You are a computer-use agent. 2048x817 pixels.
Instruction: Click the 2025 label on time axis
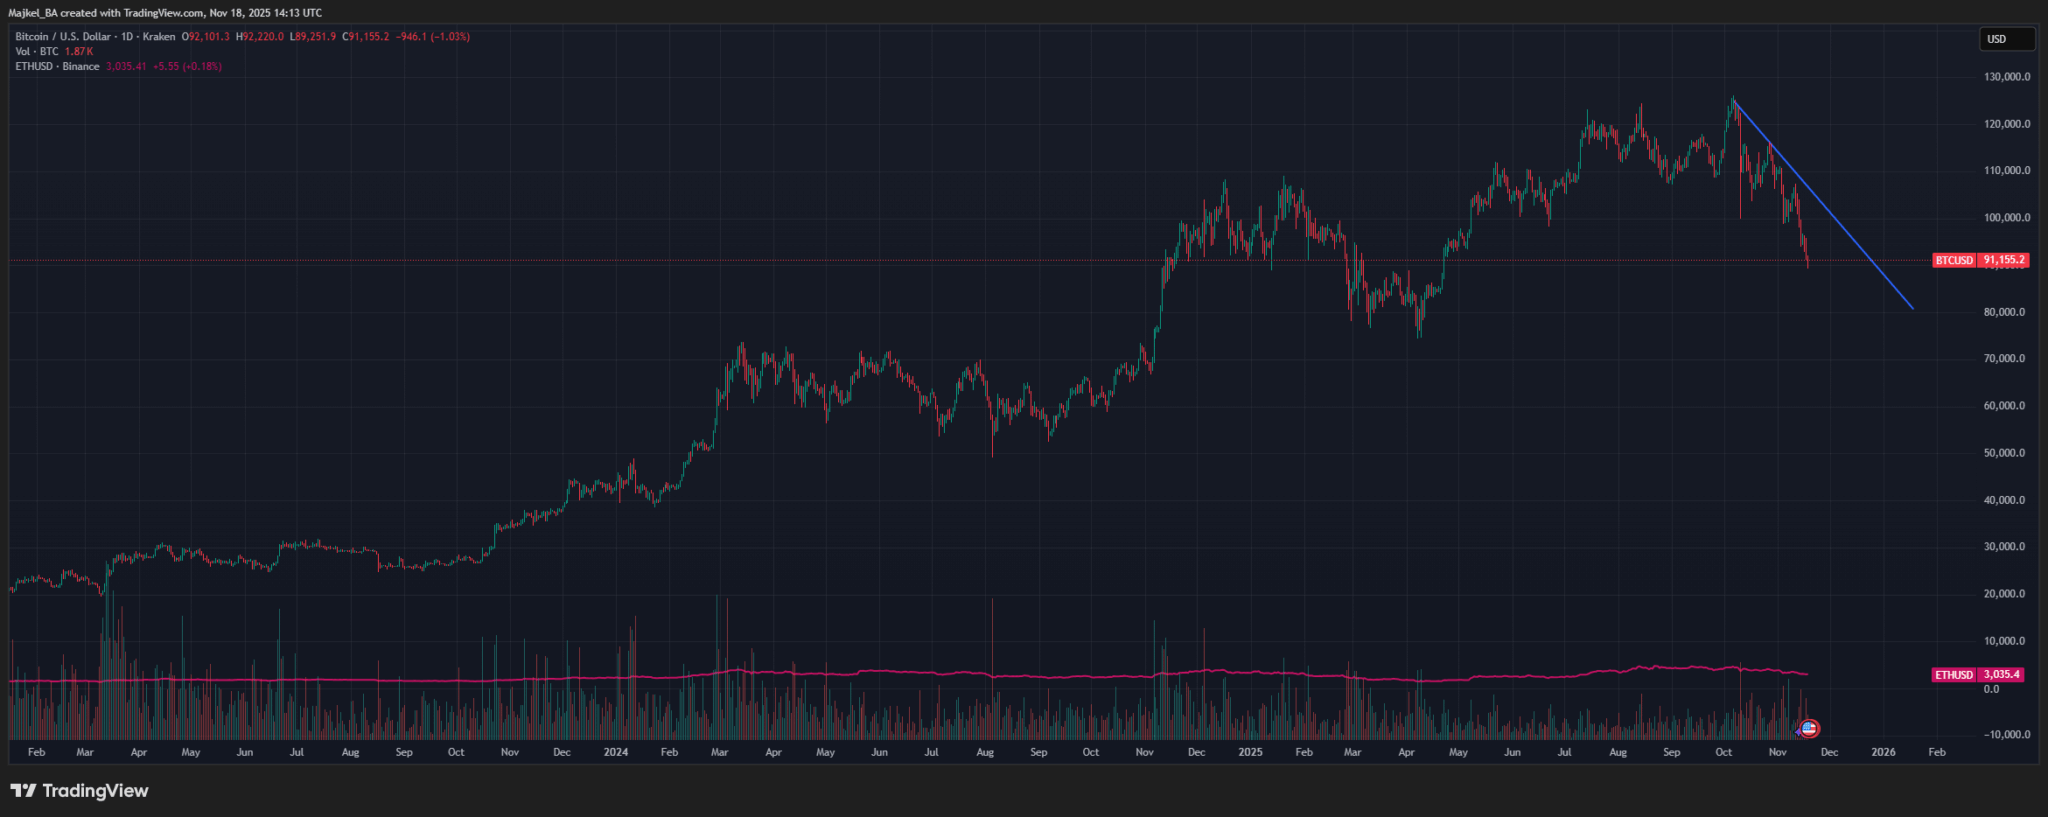pyautogui.click(x=1250, y=752)
